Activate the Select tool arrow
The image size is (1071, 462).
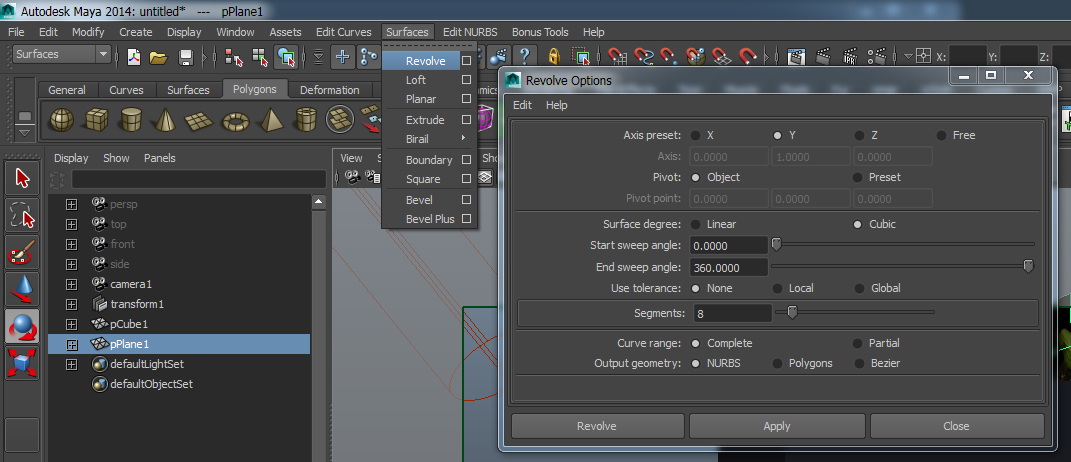[x=22, y=179]
